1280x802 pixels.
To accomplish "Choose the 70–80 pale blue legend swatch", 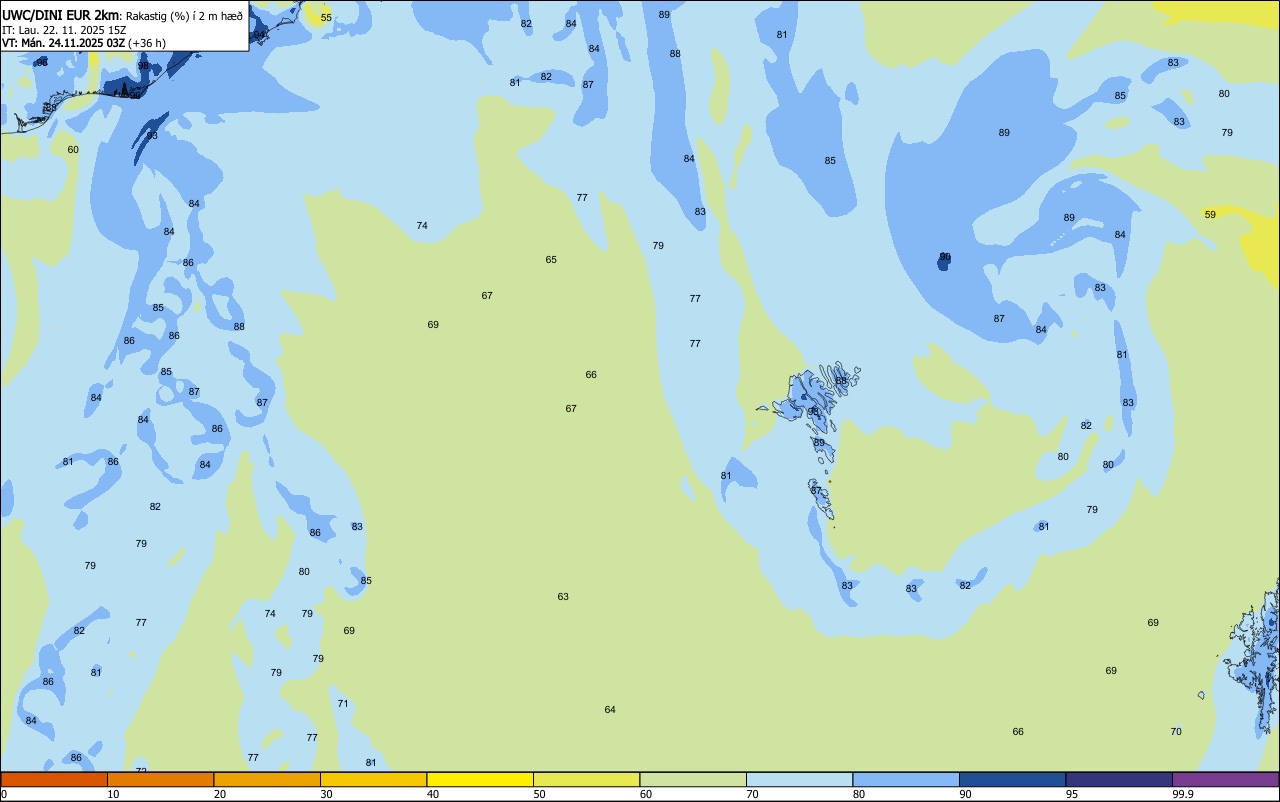I will coord(799,779).
